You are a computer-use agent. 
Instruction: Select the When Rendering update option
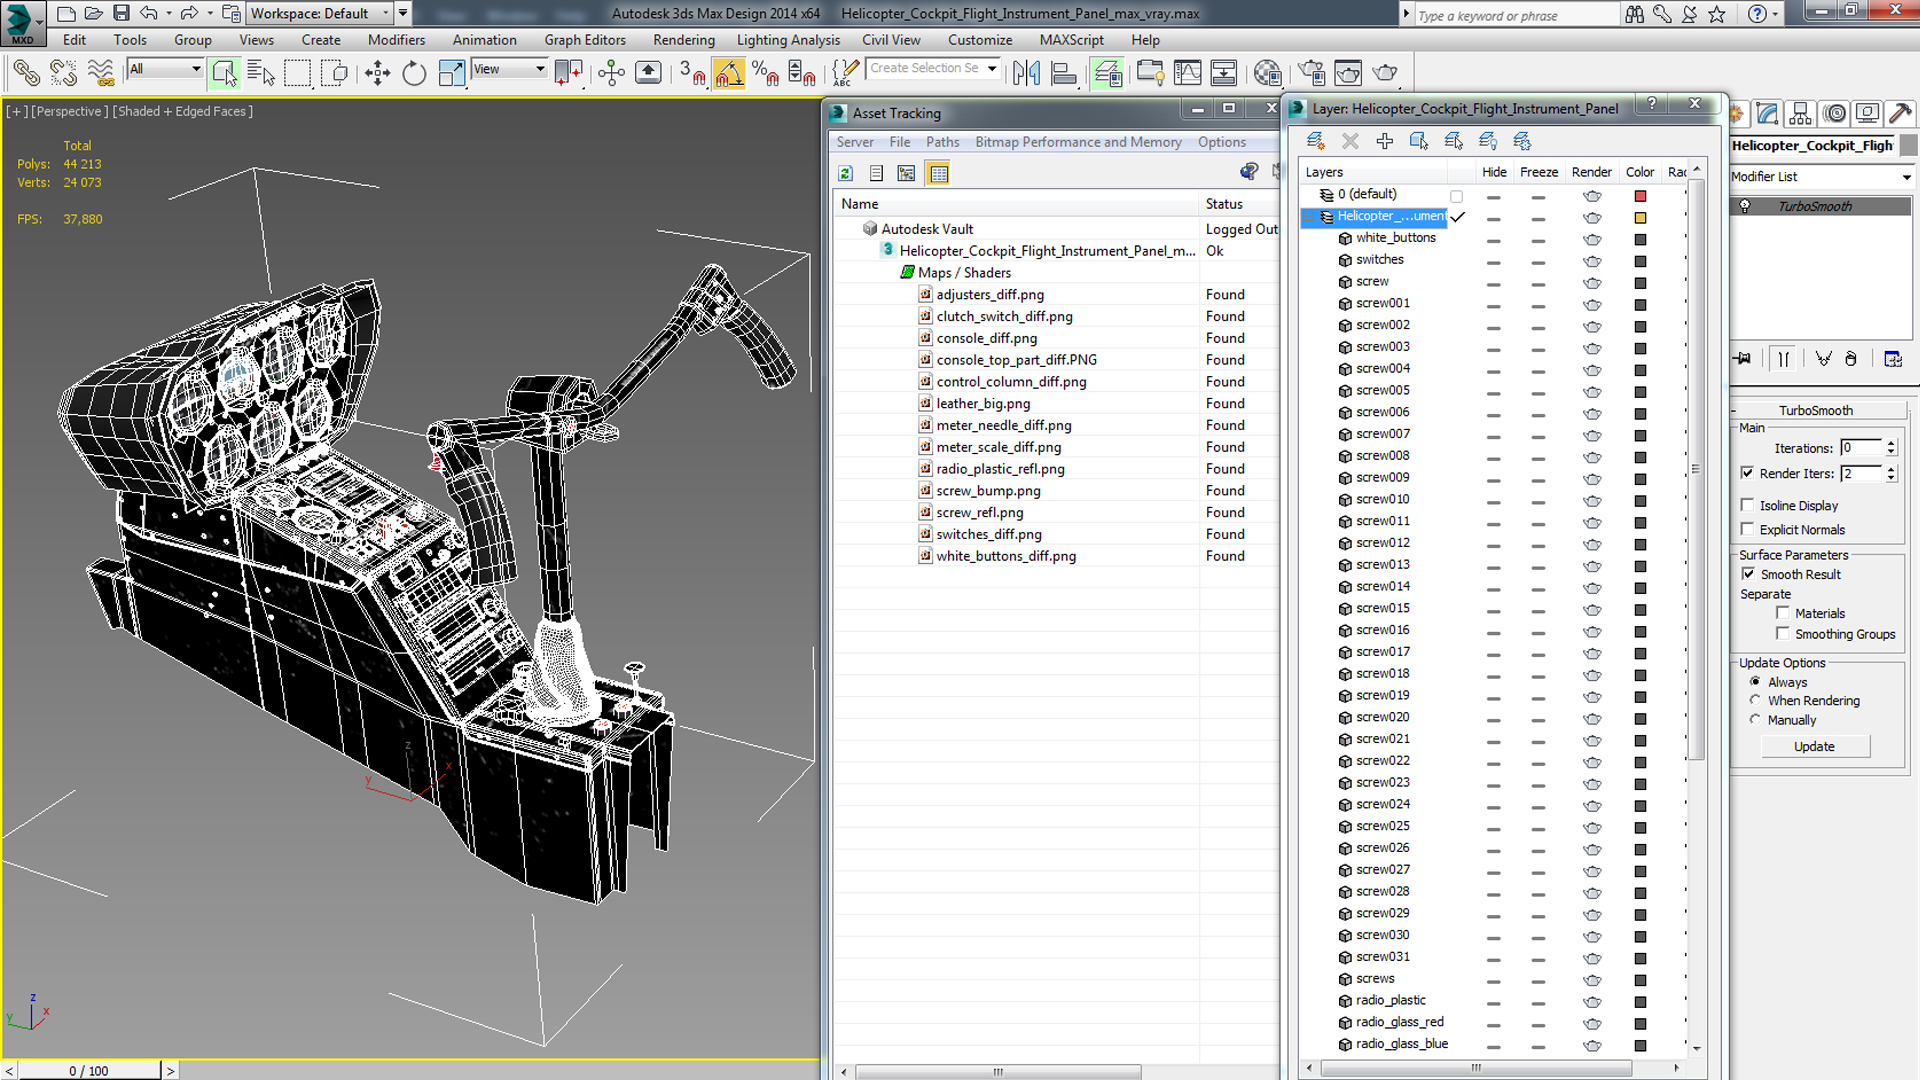tap(1755, 700)
